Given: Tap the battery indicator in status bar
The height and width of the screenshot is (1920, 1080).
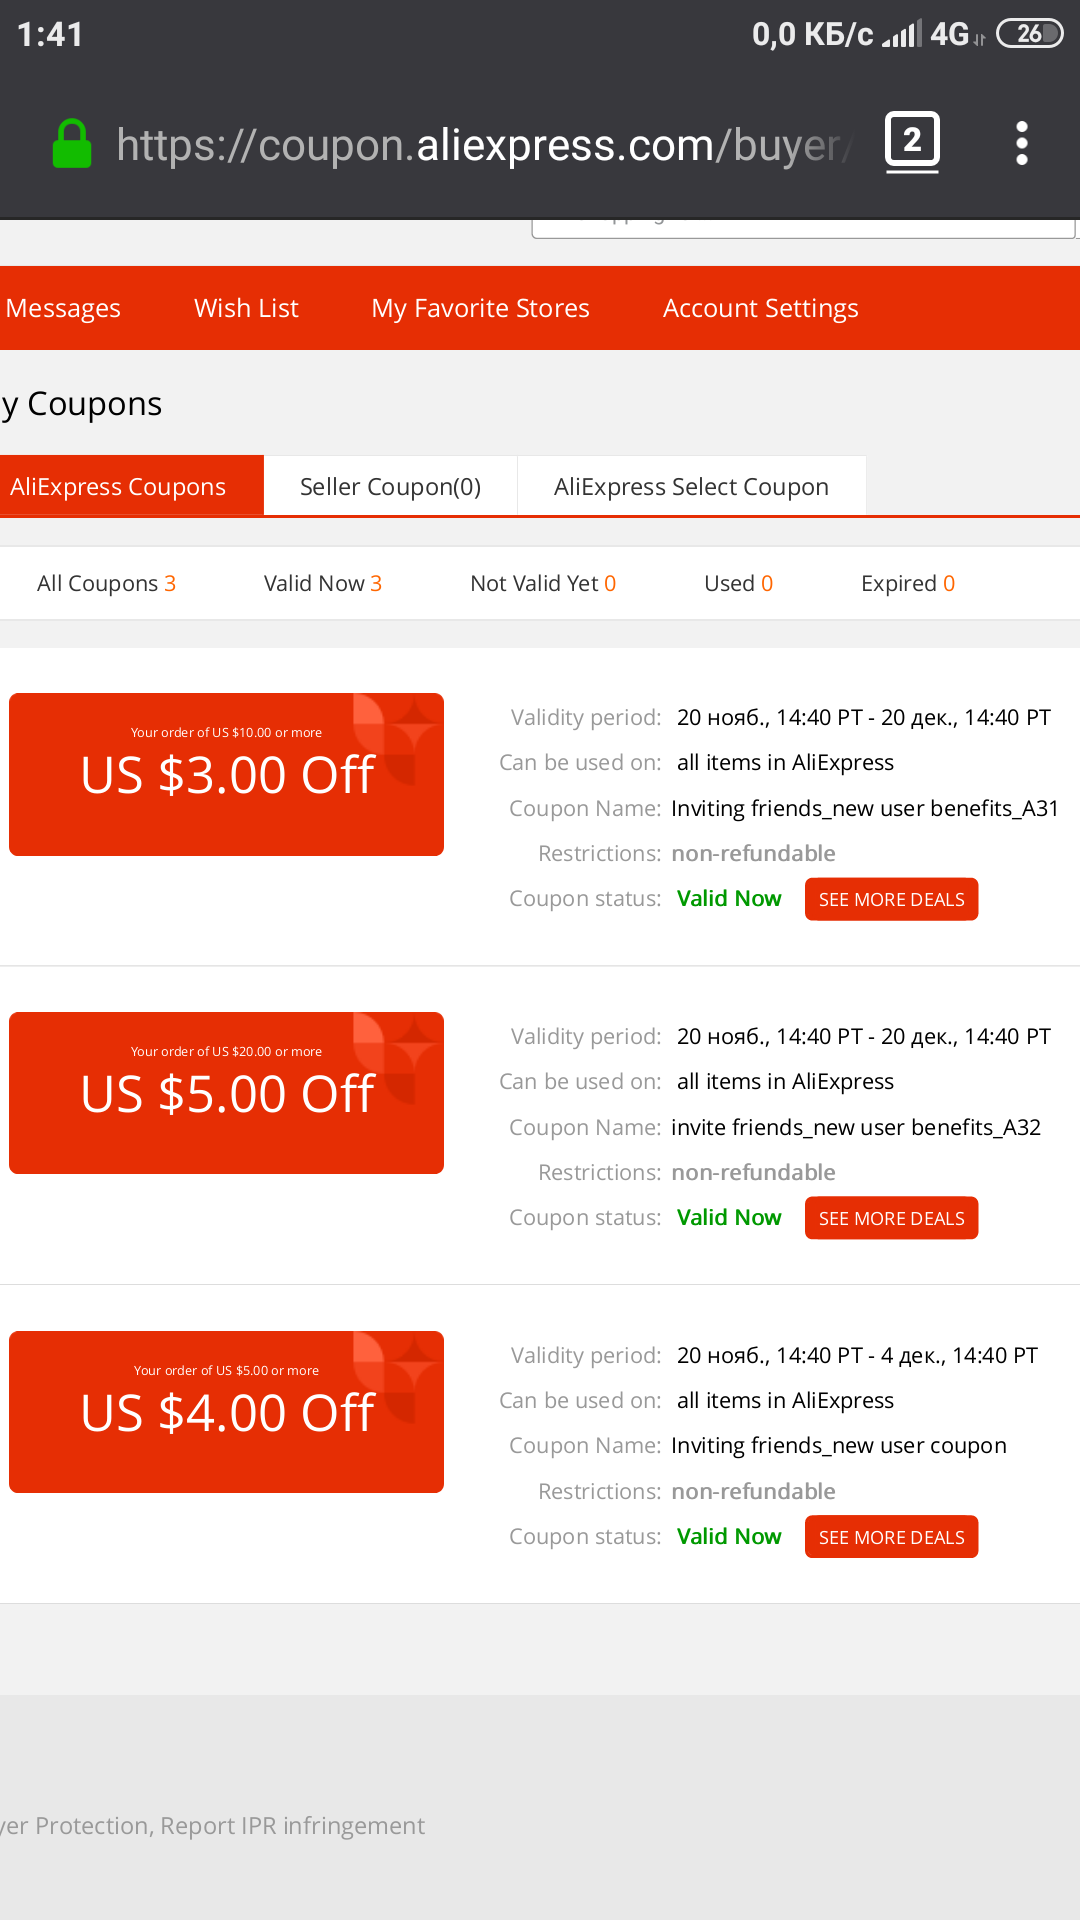Looking at the screenshot, I should [1030, 34].
